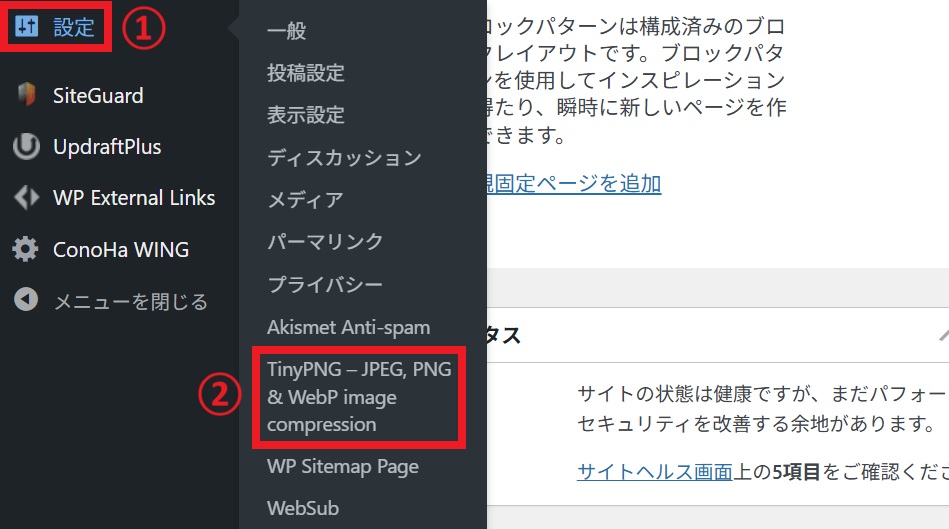
Task: Click the 固定ページを追加 link
Action: coord(574,183)
